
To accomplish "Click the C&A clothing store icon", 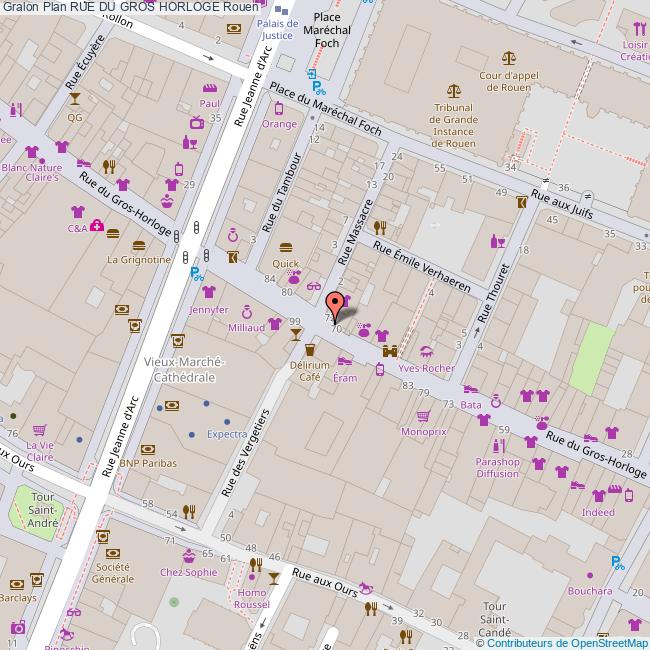I will click(77, 212).
